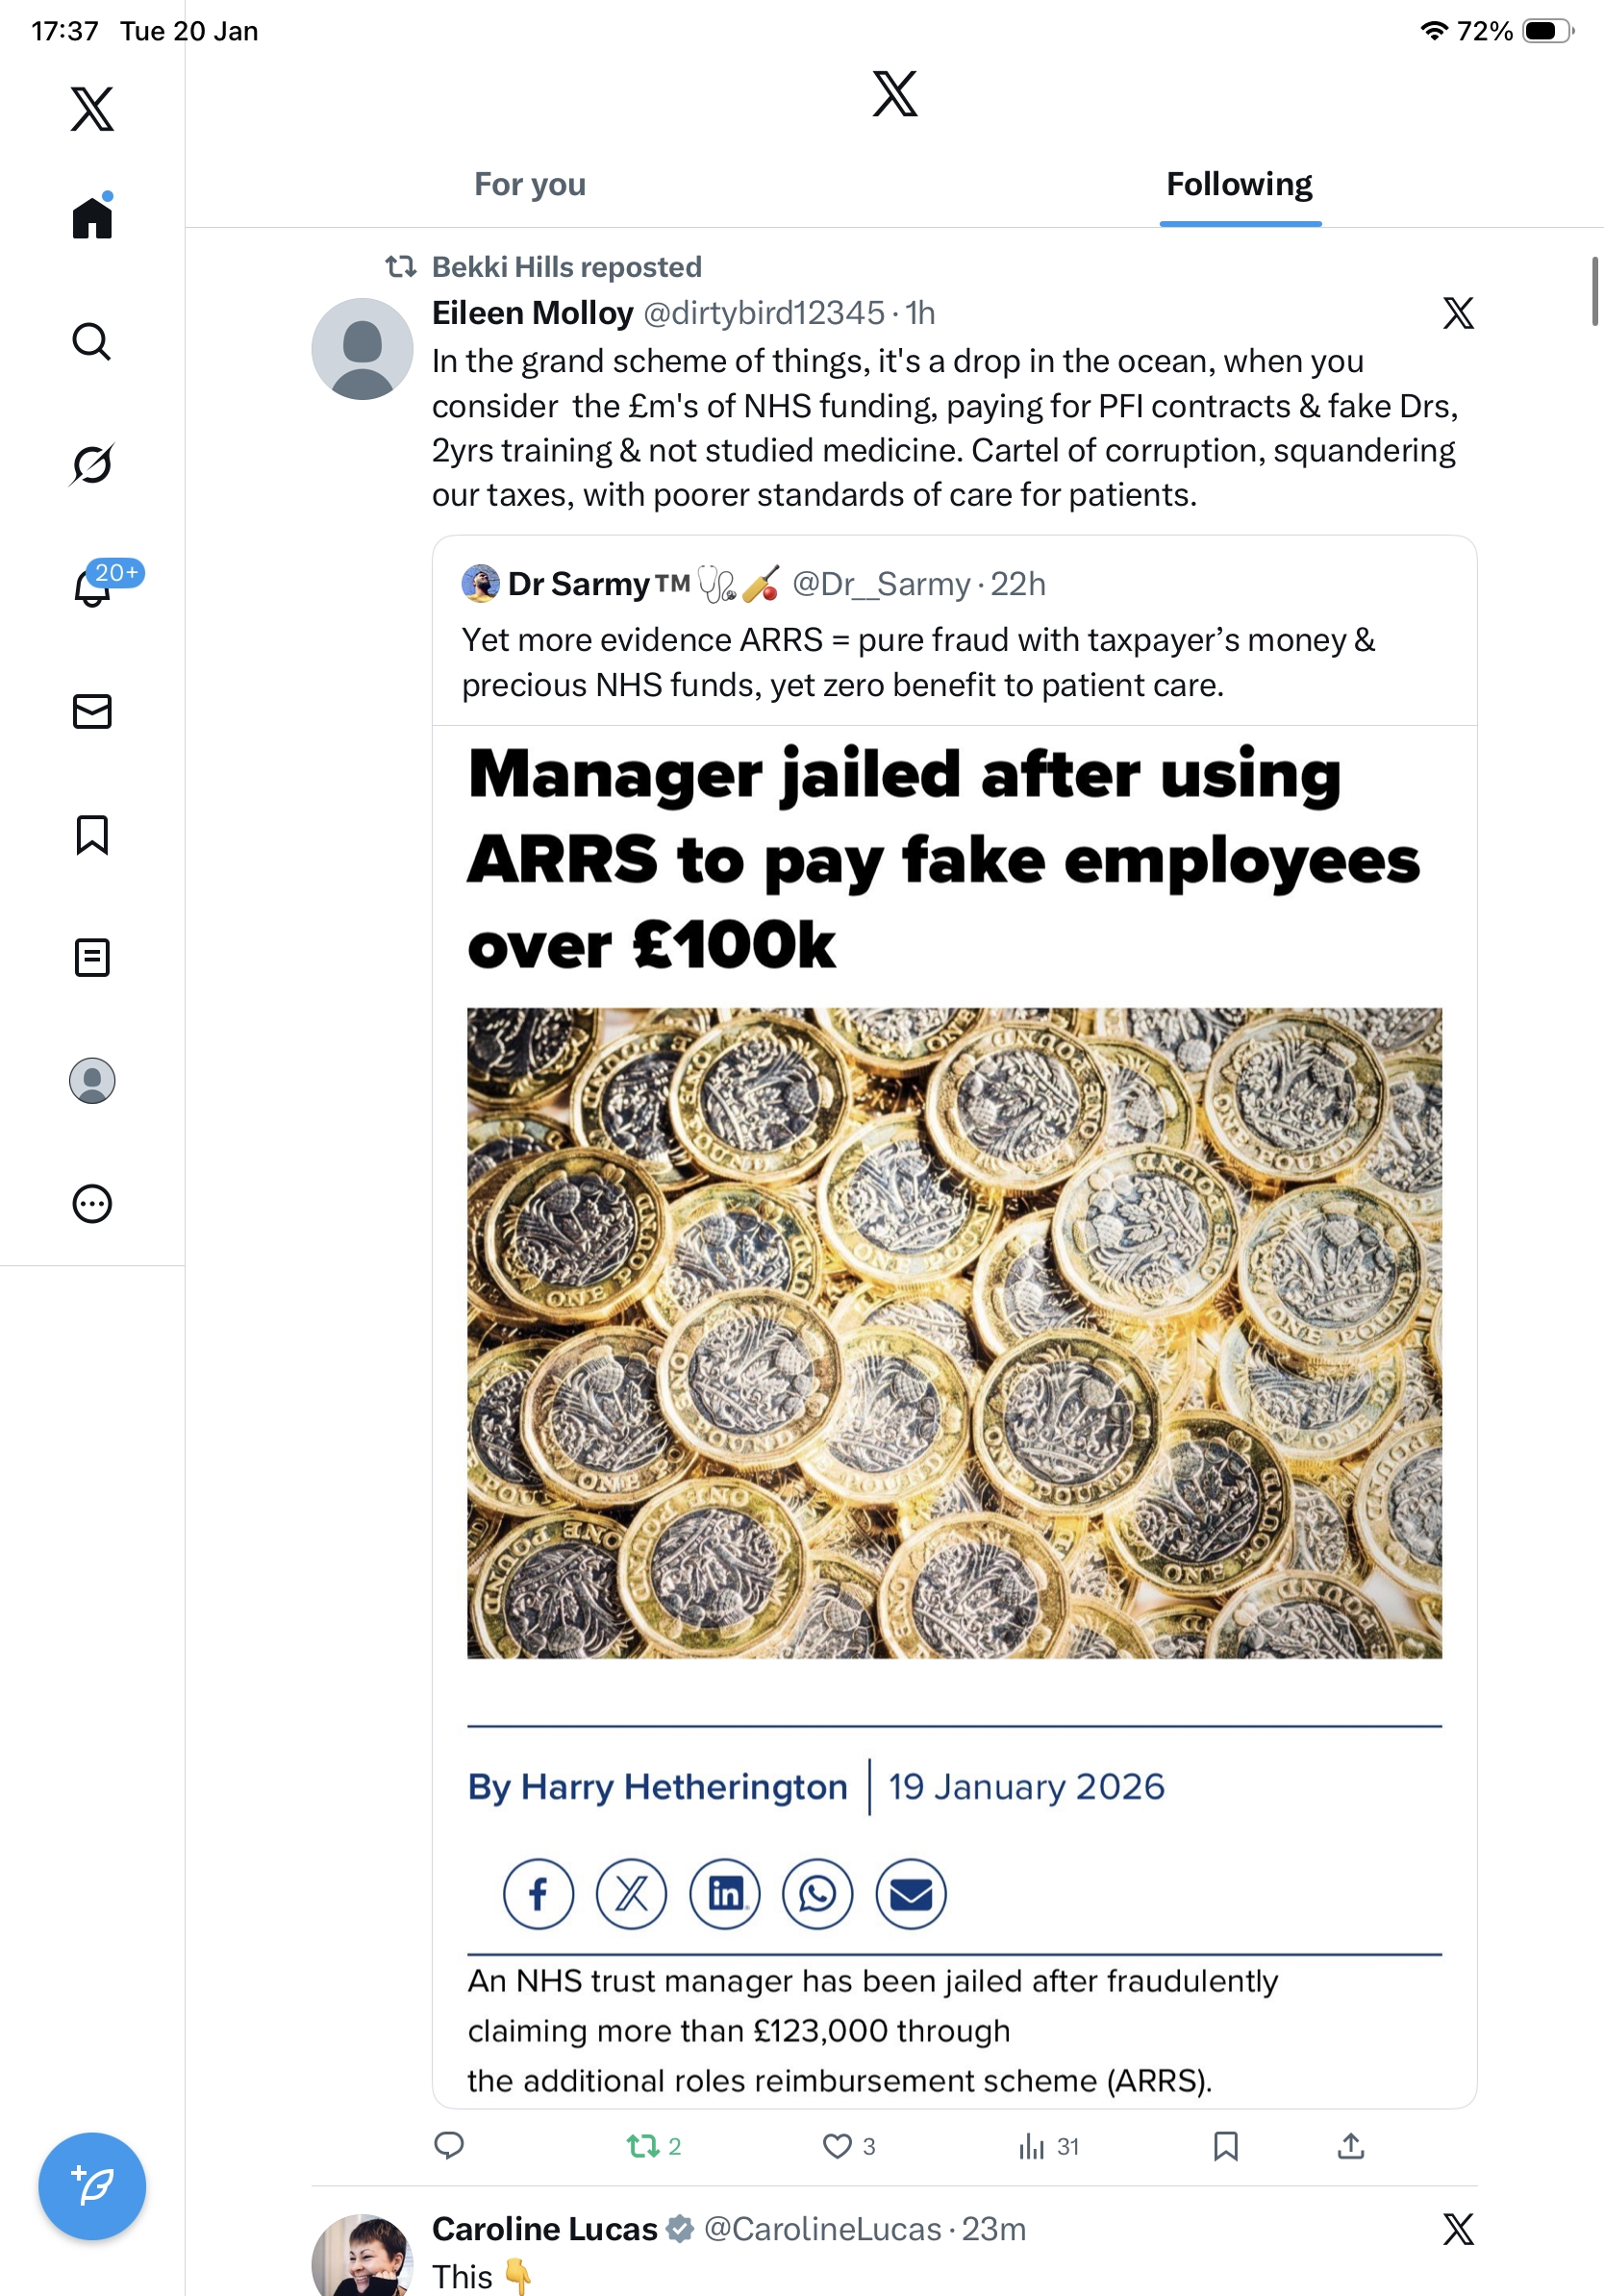Open Messages envelope in sidebar
Screen dimensions: 1604x2296
92,711
